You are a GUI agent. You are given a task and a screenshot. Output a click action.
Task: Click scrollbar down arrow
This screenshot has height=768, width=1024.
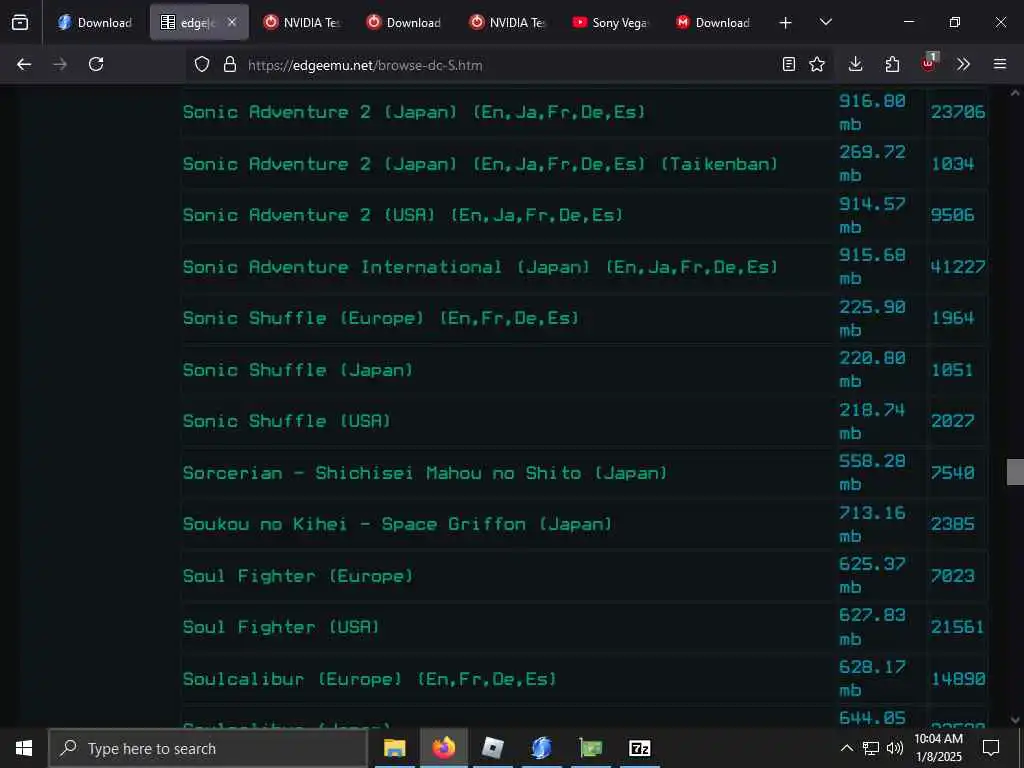(x=1015, y=720)
